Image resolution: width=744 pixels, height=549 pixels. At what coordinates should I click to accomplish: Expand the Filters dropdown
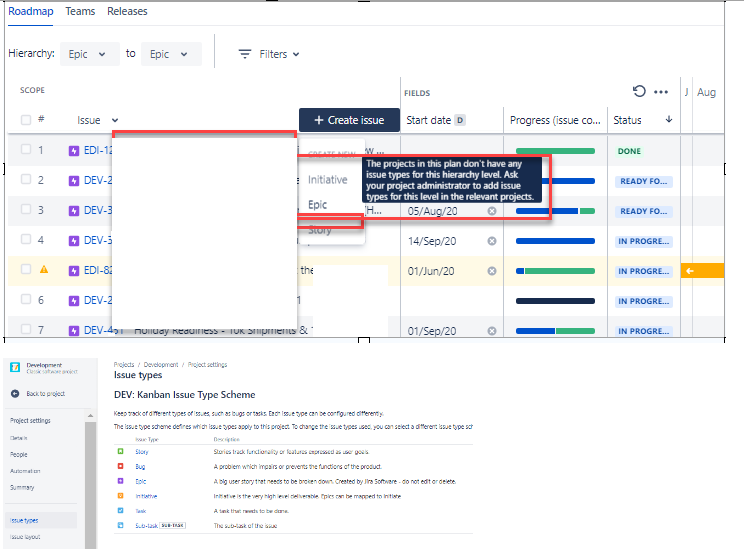(x=269, y=54)
